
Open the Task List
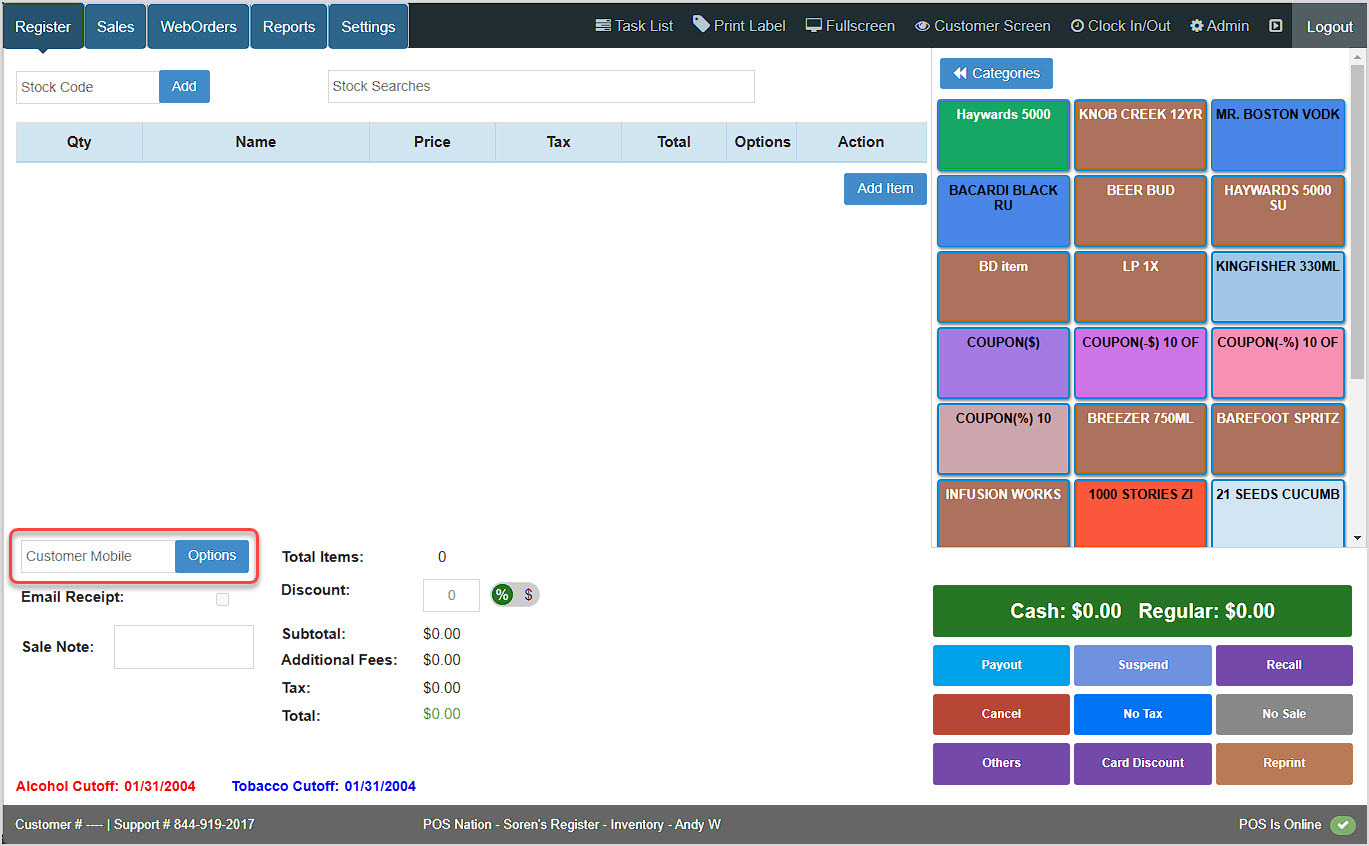click(x=634, y=25)
